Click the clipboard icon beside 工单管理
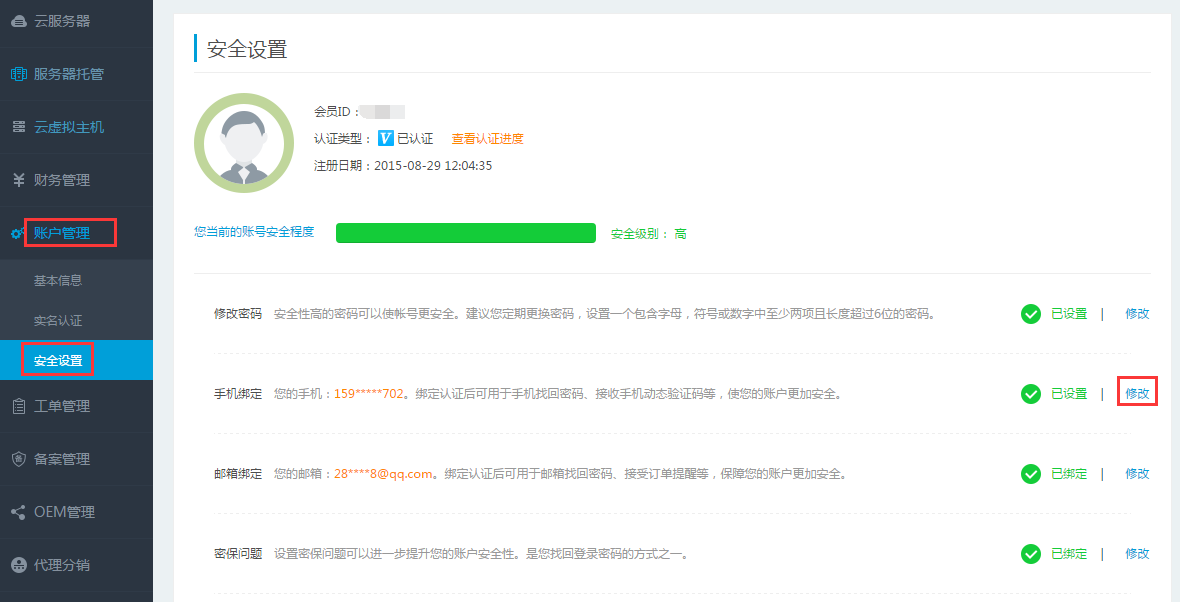The image size is (1180, 602). tap(18, 406)
